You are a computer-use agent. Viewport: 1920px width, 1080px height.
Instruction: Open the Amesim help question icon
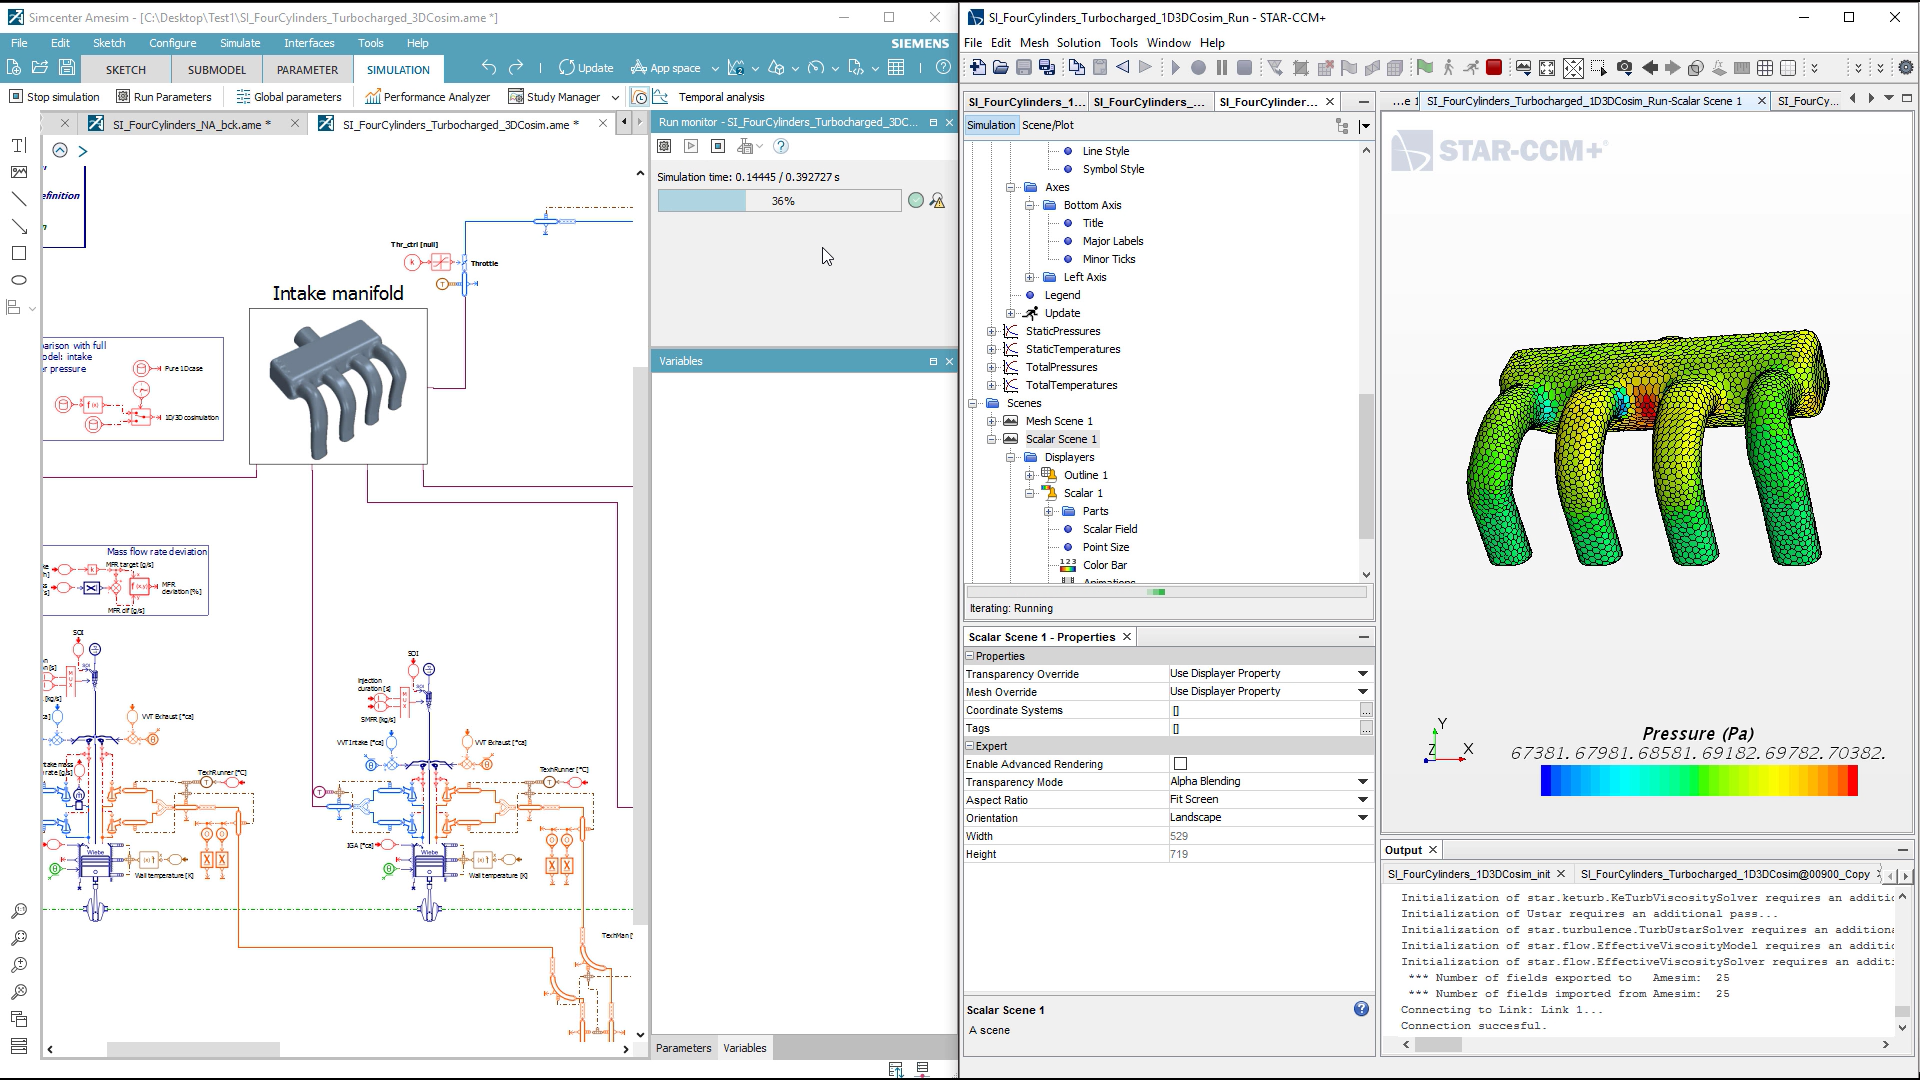pyautogui.click(x=943, y=67)
